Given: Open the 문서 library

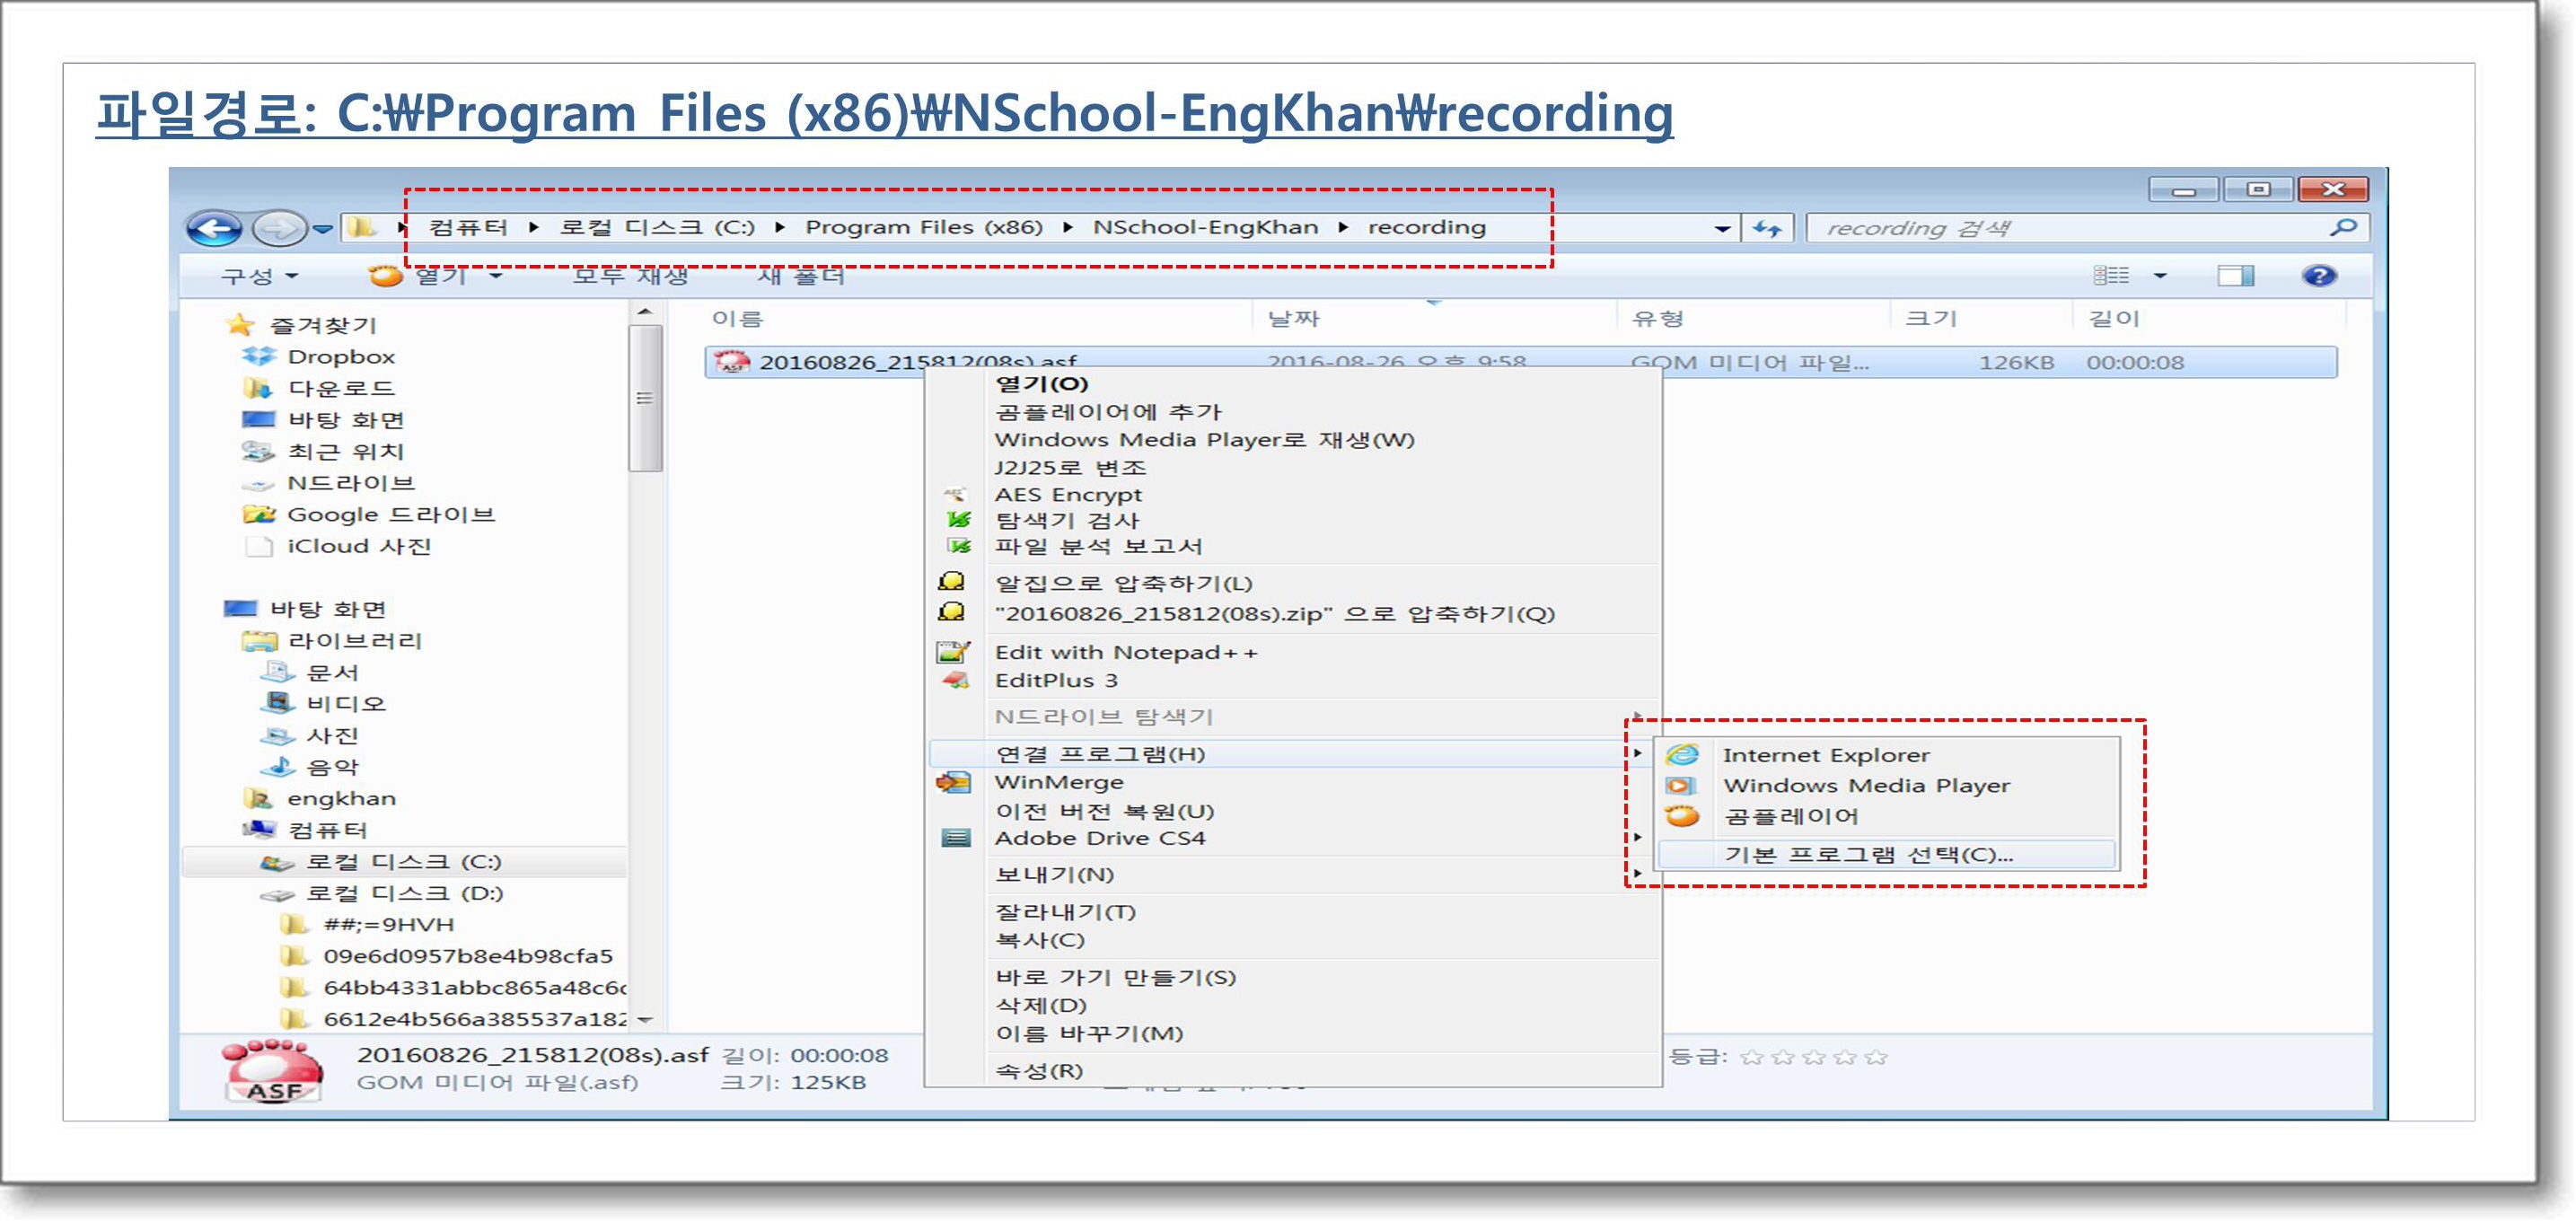Looking at the screenshot, I should [331, 672].
